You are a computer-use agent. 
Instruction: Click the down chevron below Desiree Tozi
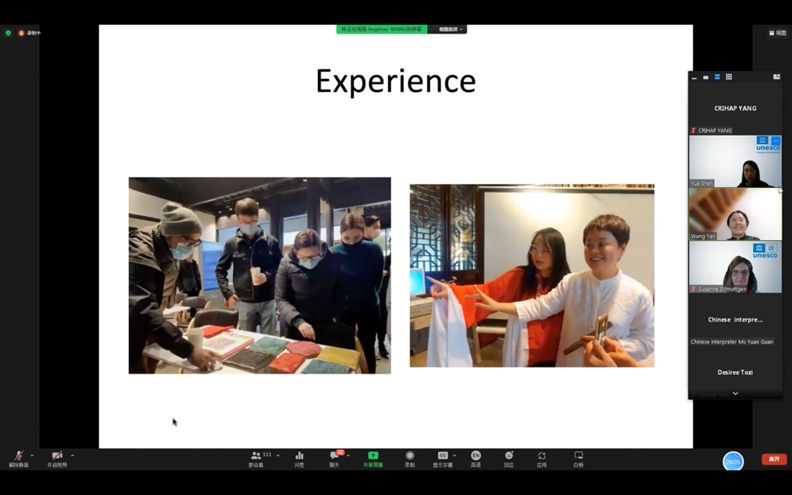coord(735,393)
